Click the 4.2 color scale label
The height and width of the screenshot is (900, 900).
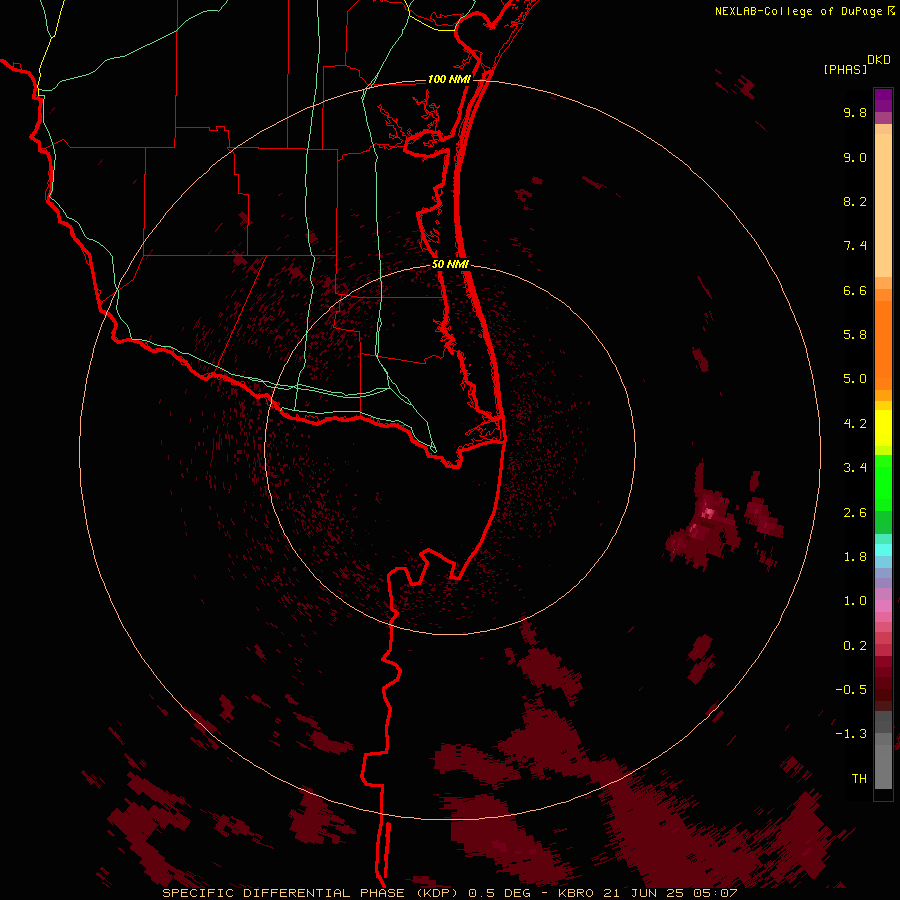[855, 424]
